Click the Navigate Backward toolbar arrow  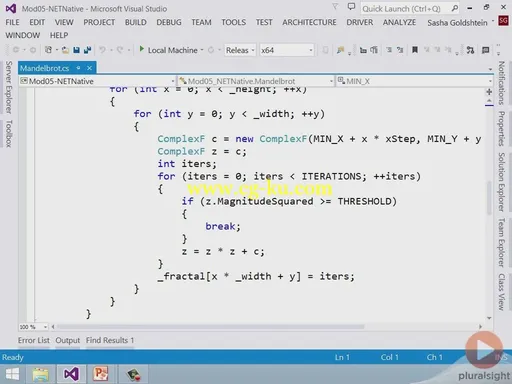(x=16, y=50)
